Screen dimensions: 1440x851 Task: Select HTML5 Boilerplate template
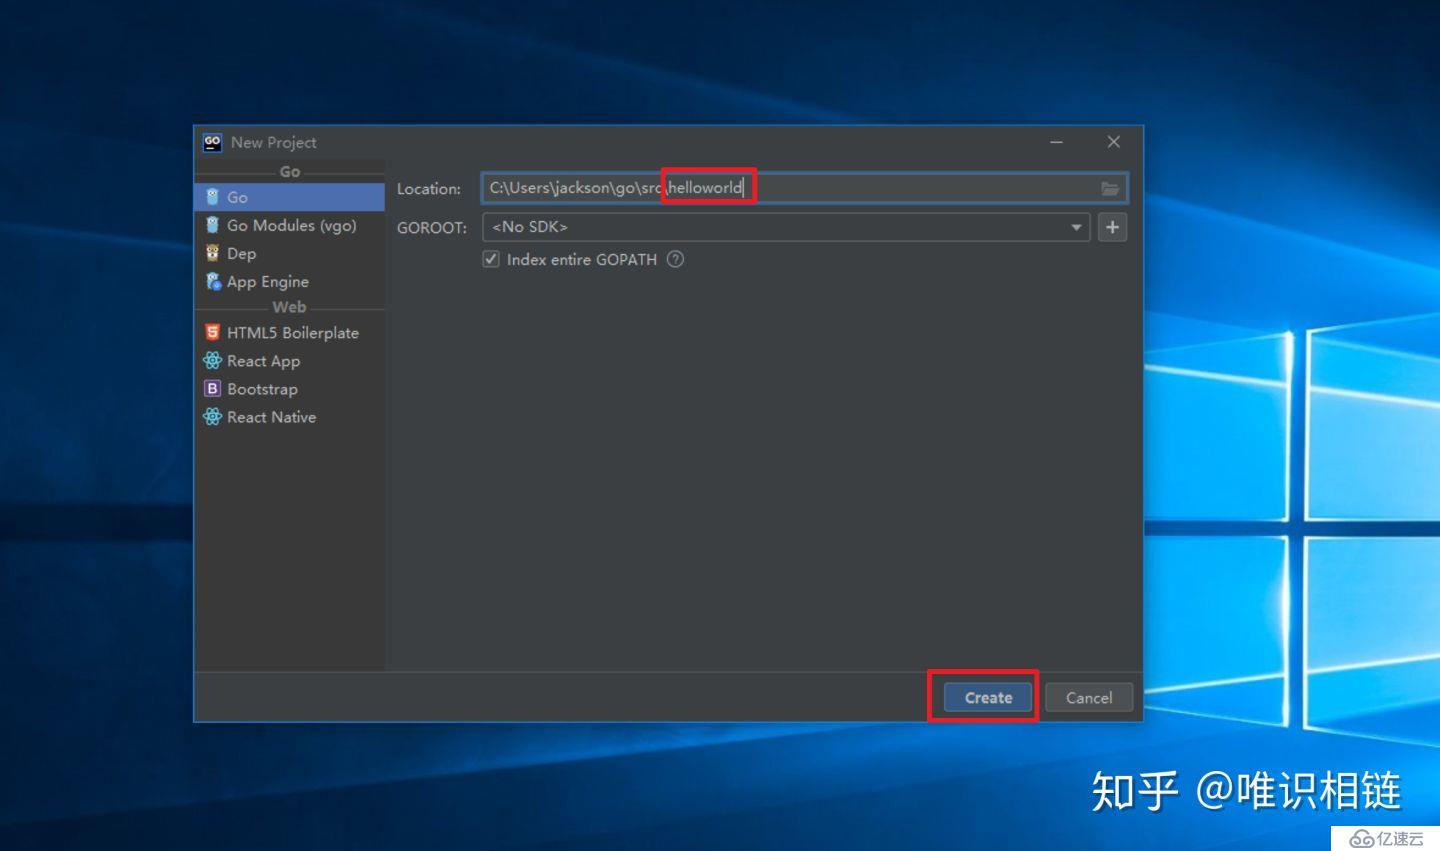coord(289,332)
